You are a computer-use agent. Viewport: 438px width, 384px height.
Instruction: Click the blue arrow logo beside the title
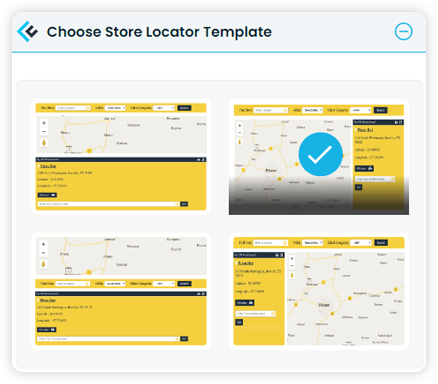[27, 32]
